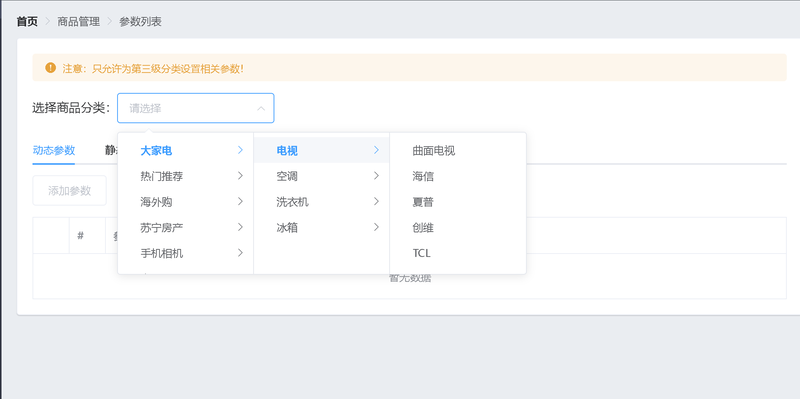Expand the 海外购 submenu arrow
800x399 pixels.
[x=240, y=202]
